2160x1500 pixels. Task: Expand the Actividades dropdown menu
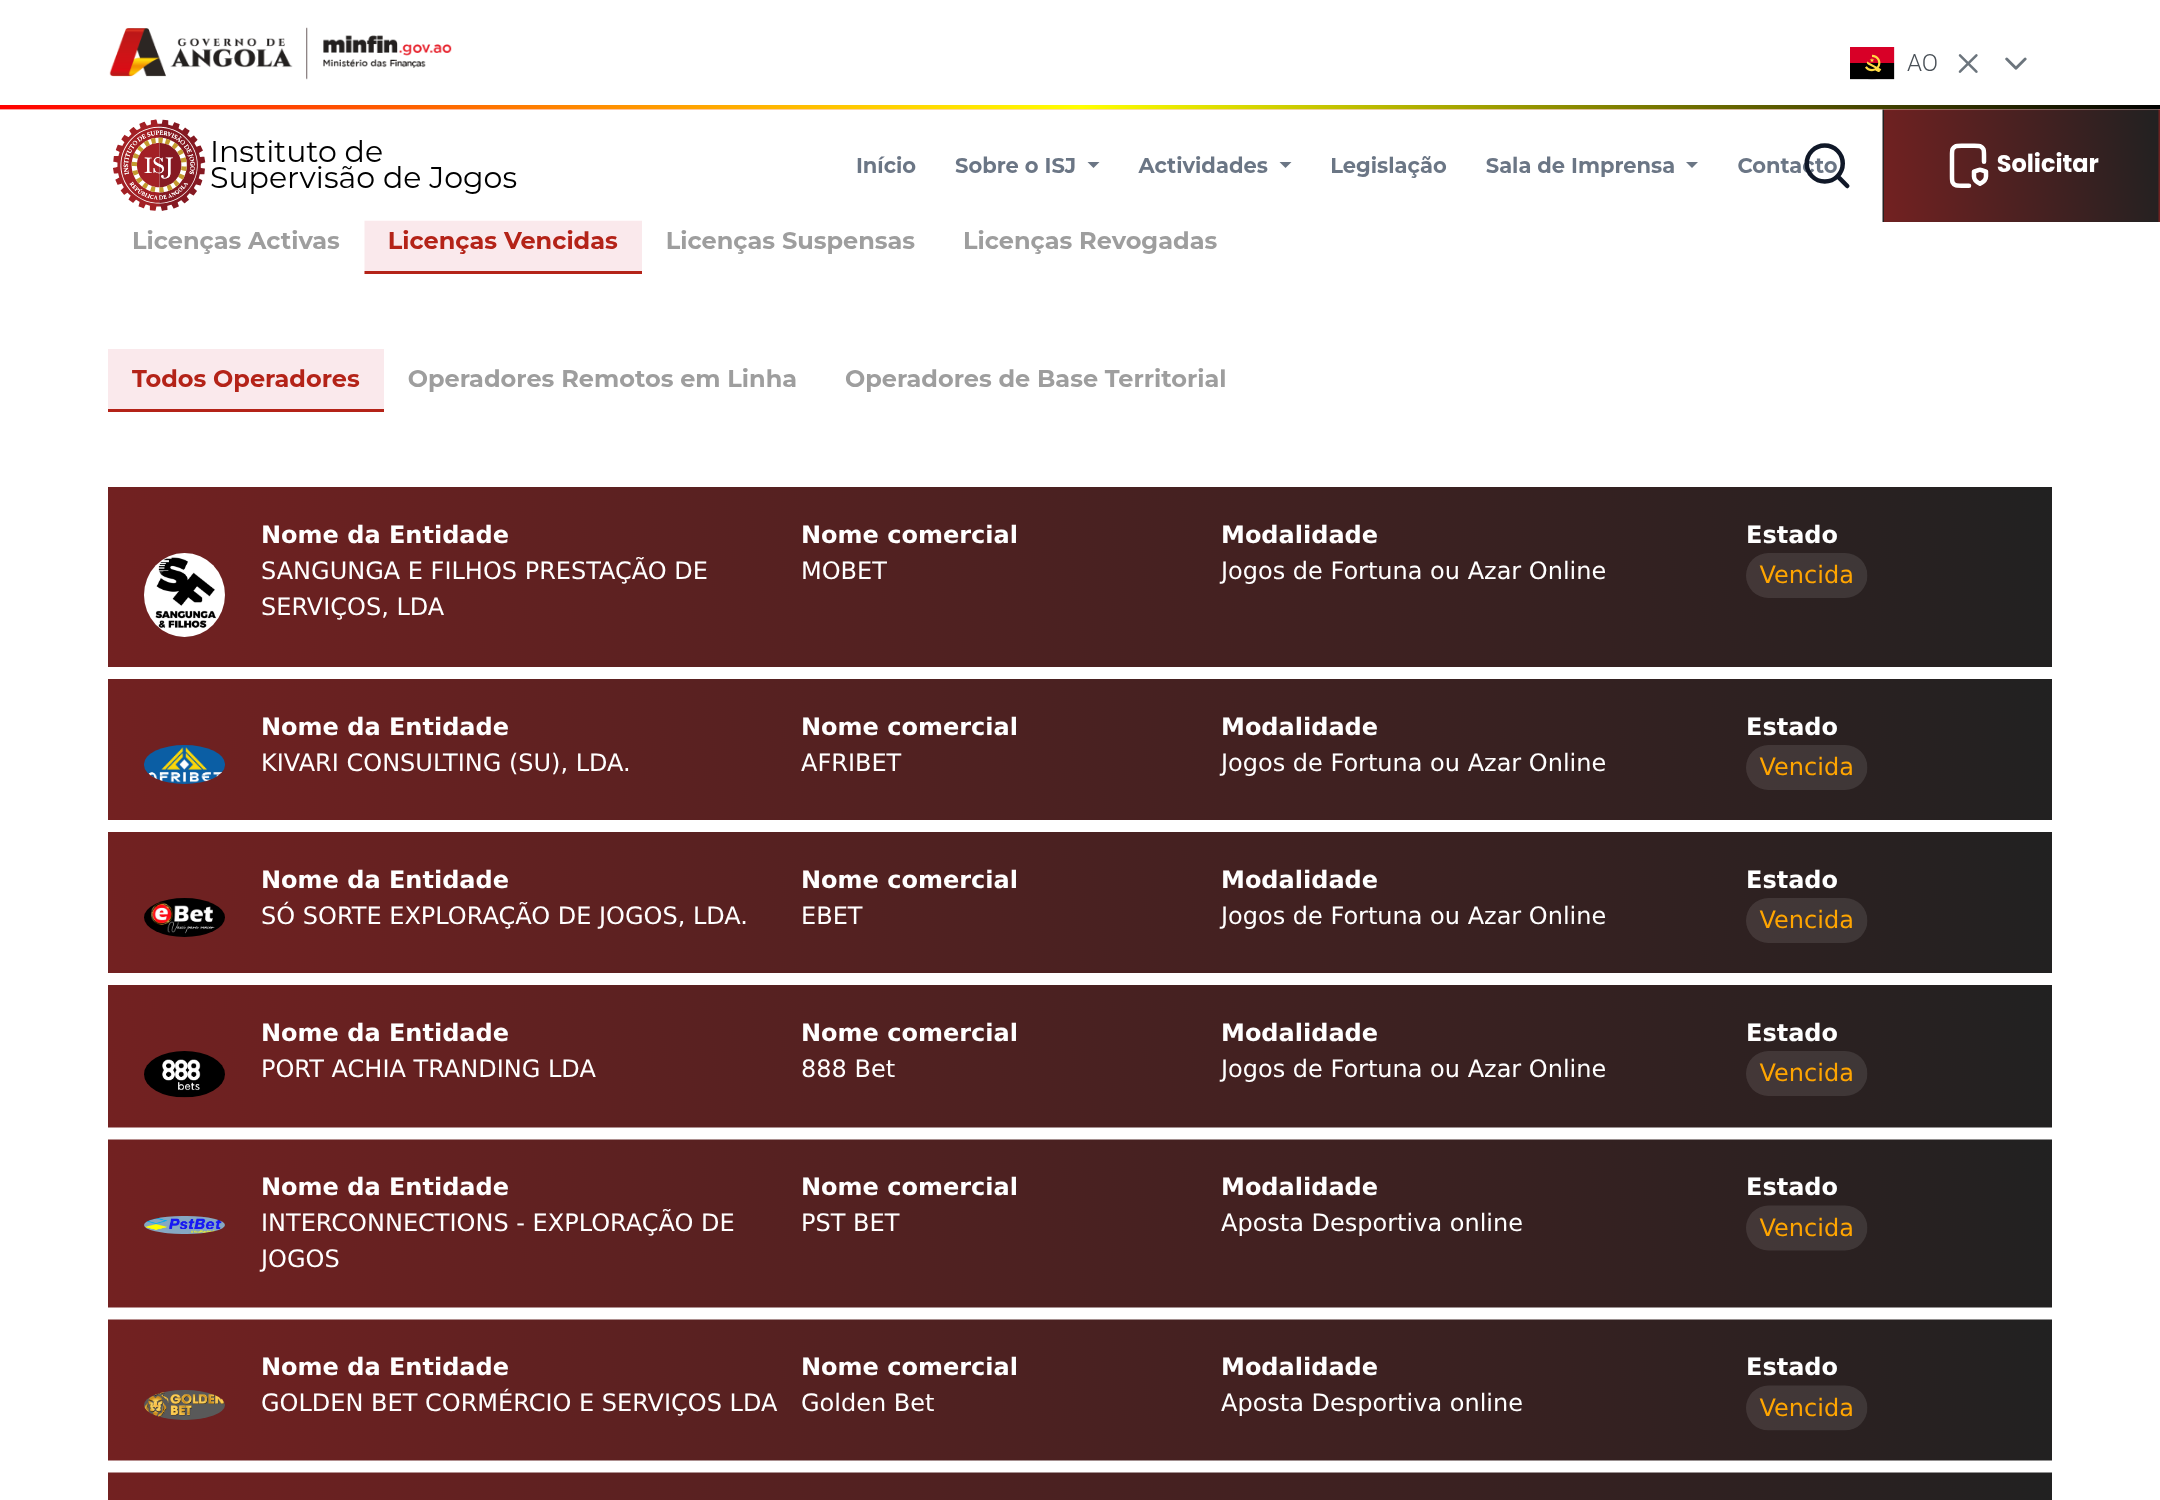tap(1215, 165)
